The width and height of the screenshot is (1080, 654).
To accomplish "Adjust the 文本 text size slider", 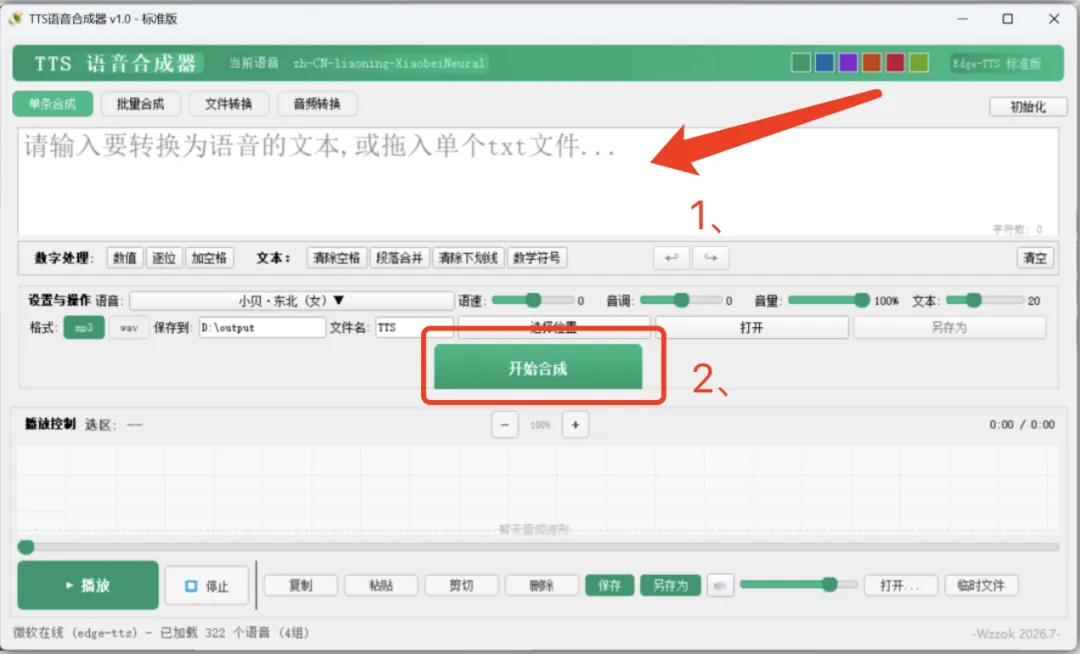I will pyautogui.click(x=985, y=300).
